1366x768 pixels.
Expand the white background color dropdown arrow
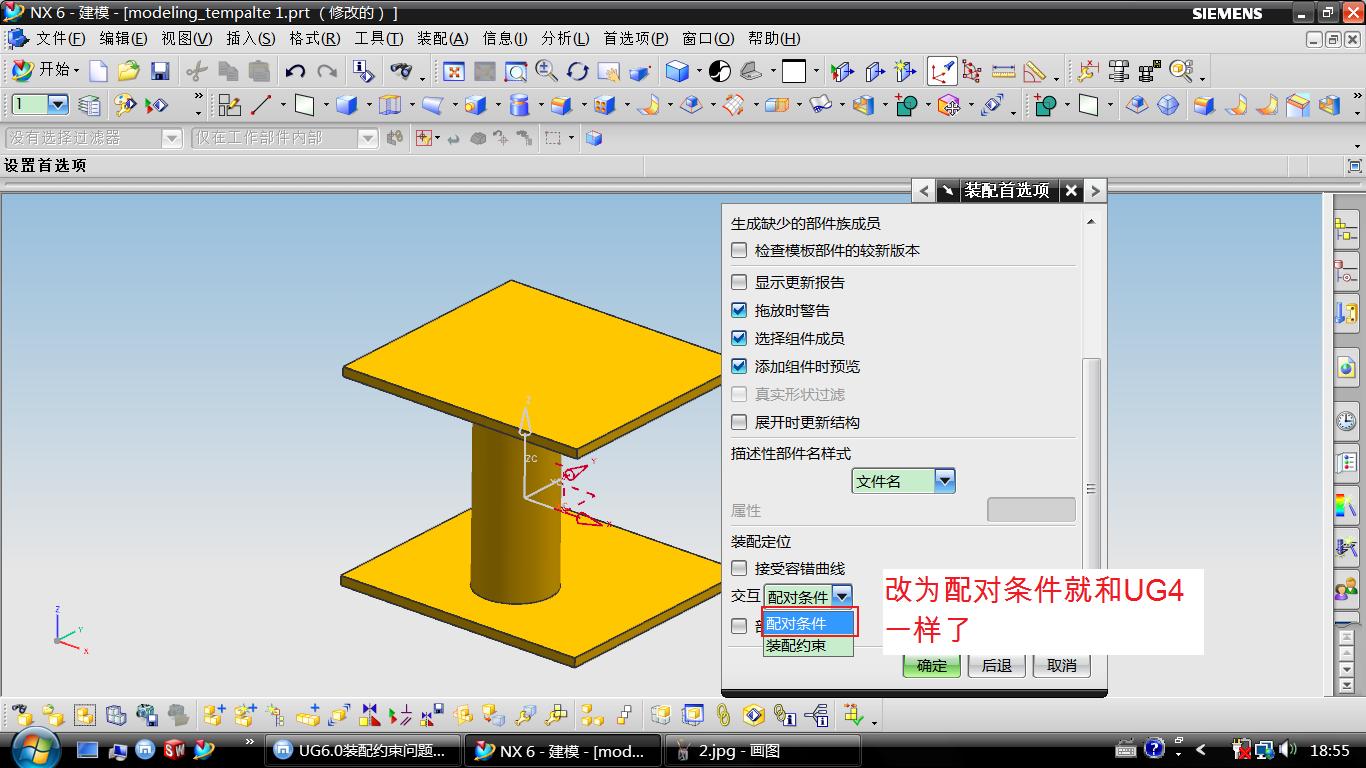click(x=816, y=71)
